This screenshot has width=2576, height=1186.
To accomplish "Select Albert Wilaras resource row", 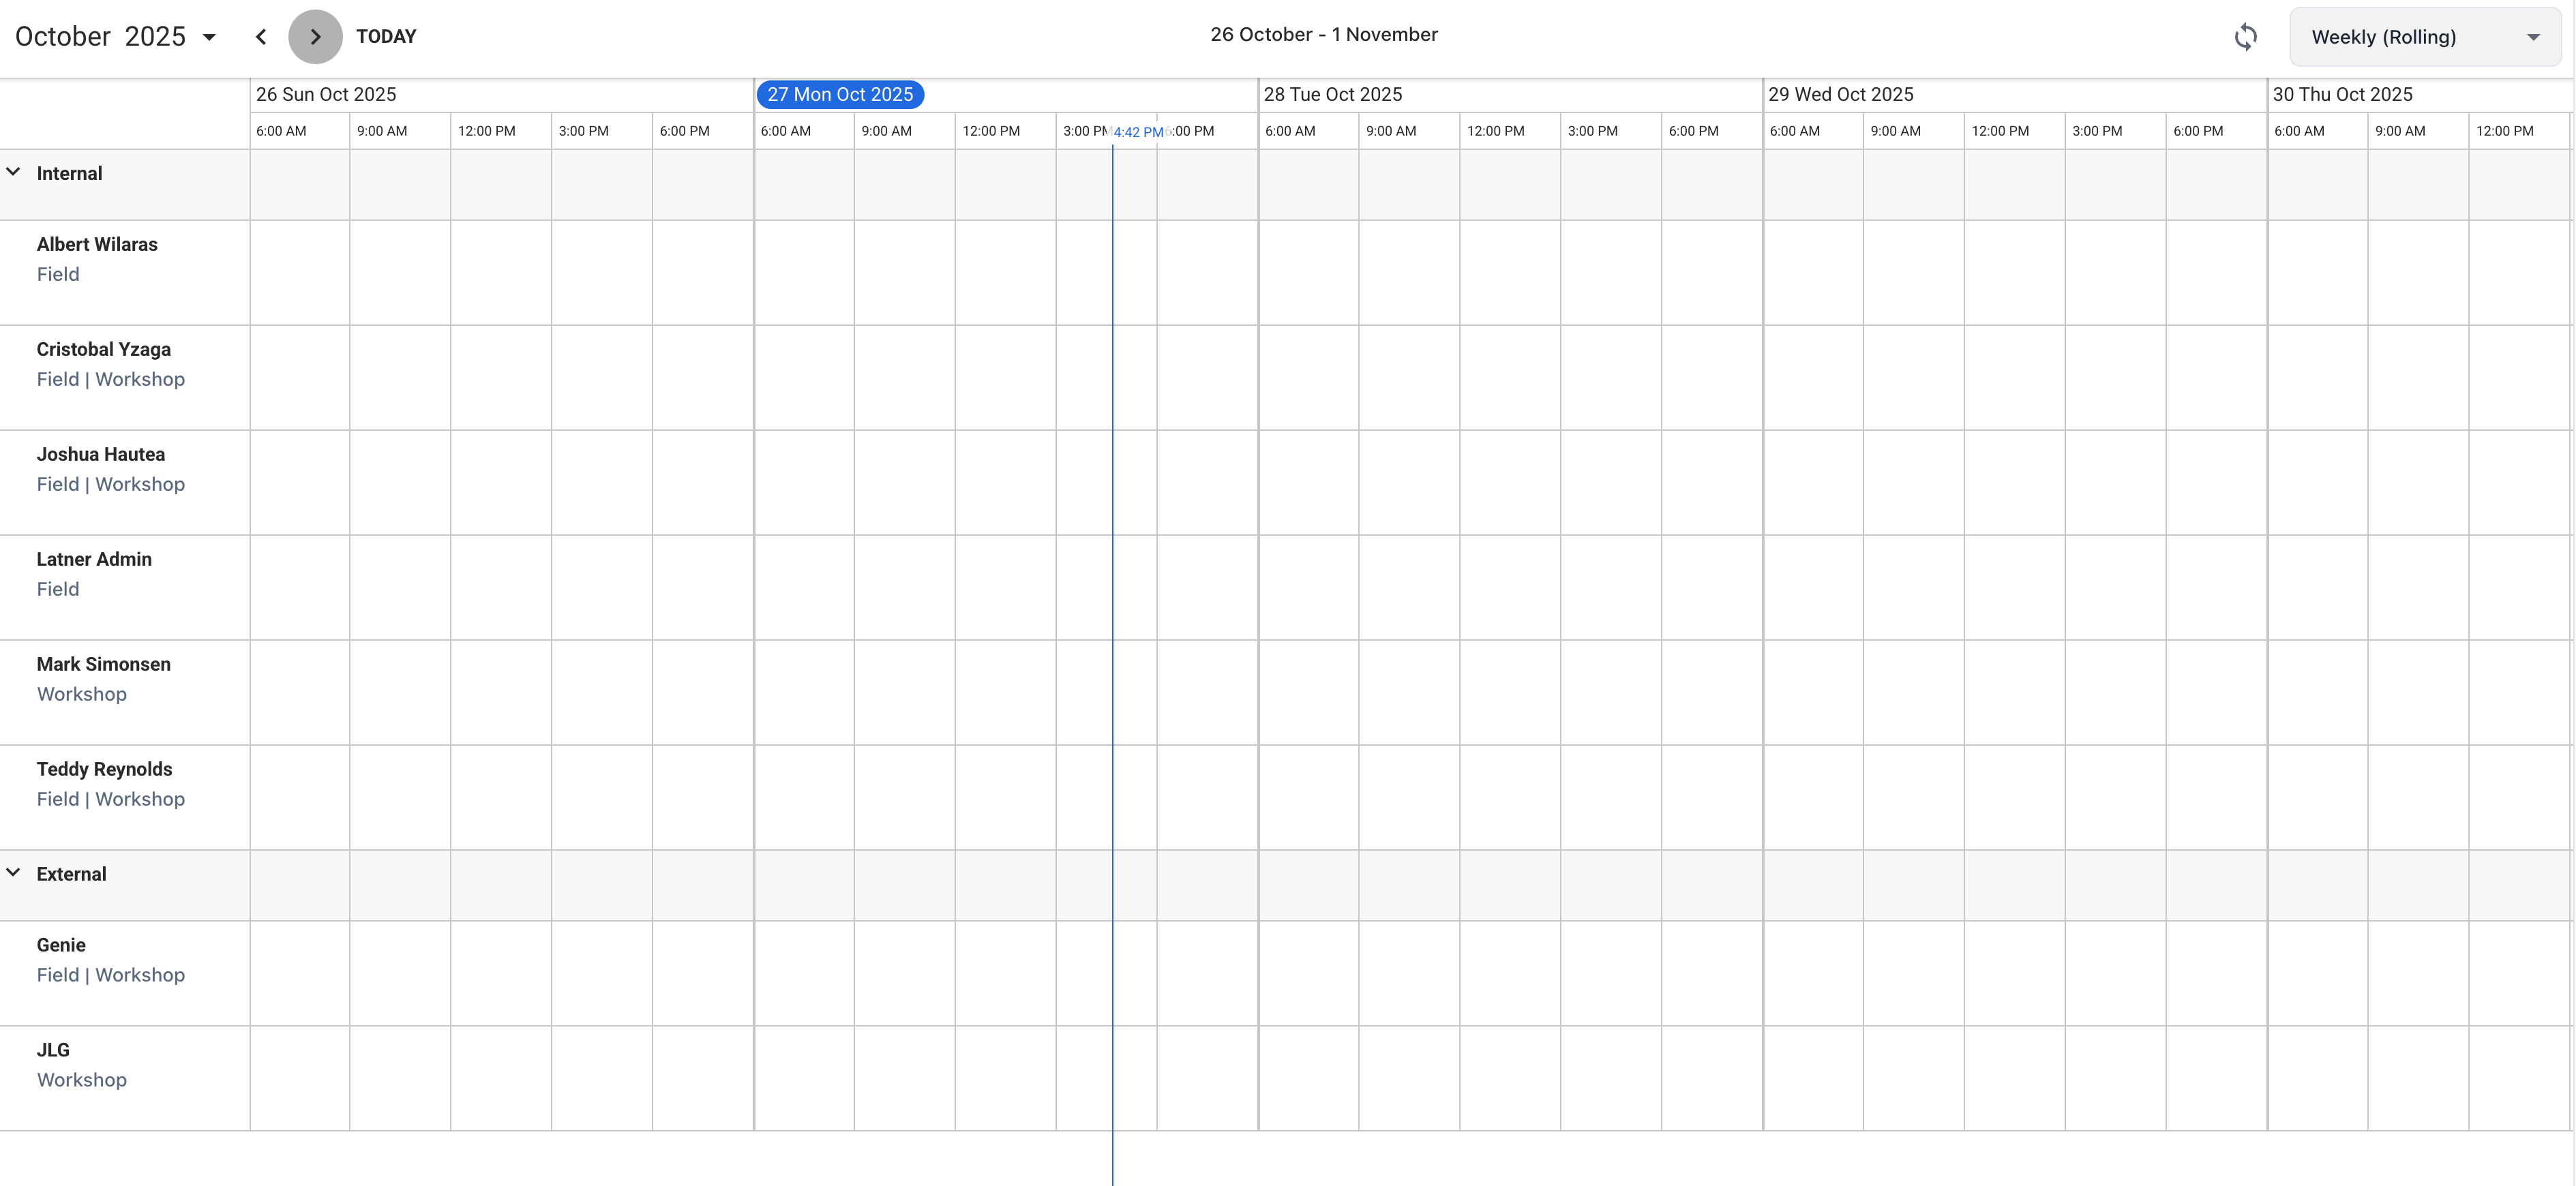I will click(97, 245).
